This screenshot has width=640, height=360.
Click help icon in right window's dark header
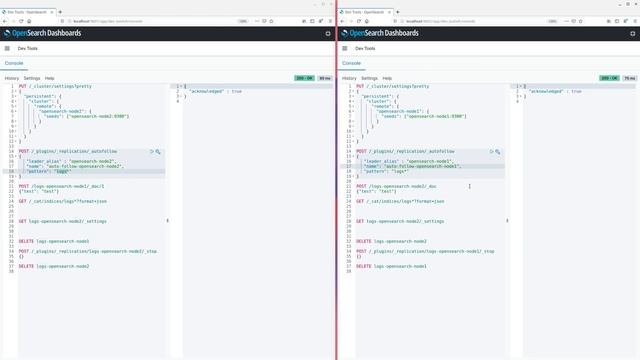click(633, 33)
